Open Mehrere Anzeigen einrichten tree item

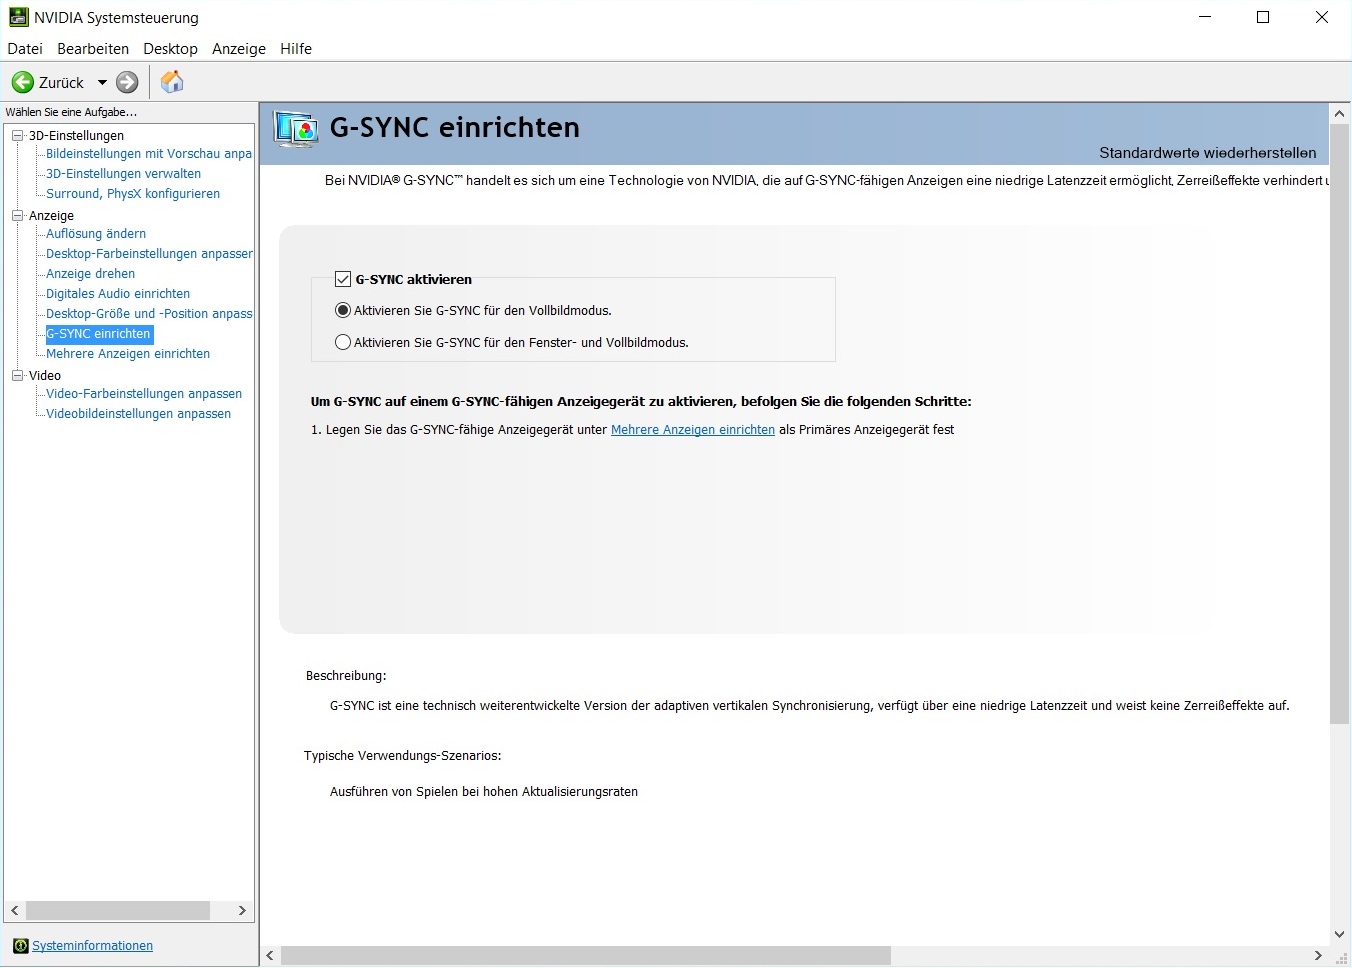(128, 353)
